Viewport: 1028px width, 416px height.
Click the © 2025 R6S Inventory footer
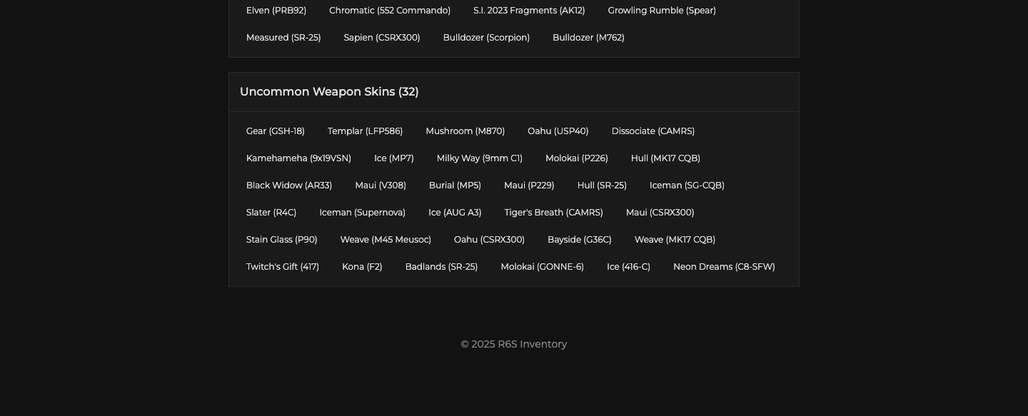point(513,345)
